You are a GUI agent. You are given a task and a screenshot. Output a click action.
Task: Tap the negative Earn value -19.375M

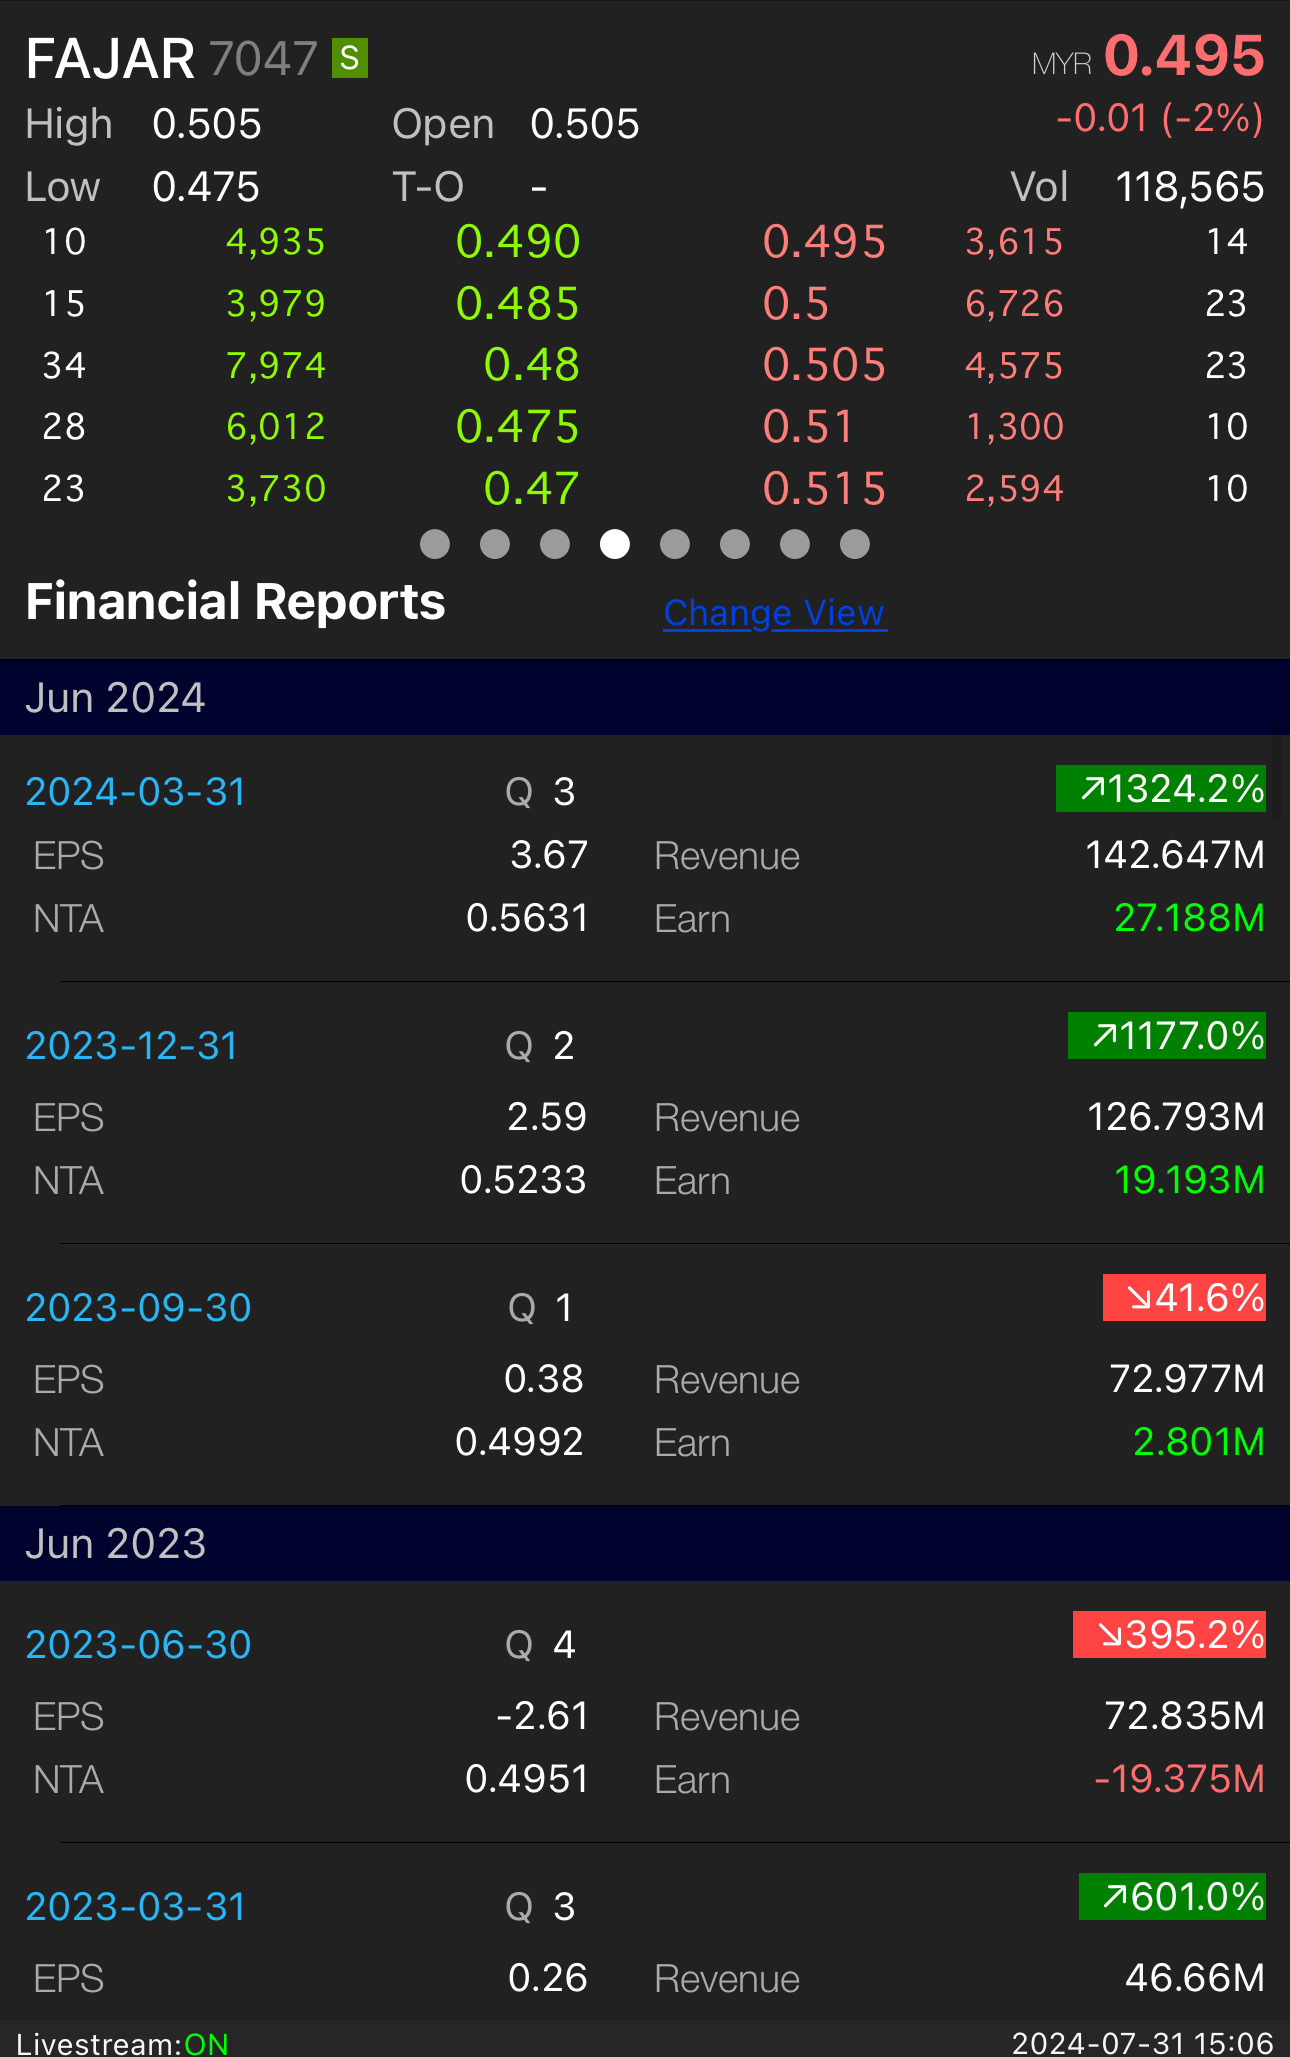[1180, 1779]
